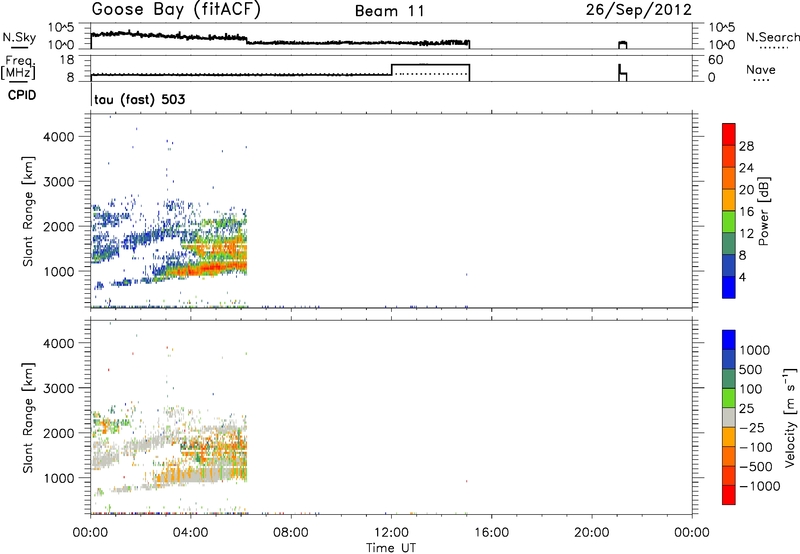Click the '60' Nave axis value
This screenshot has width=800, height=554.
point(716,60)
